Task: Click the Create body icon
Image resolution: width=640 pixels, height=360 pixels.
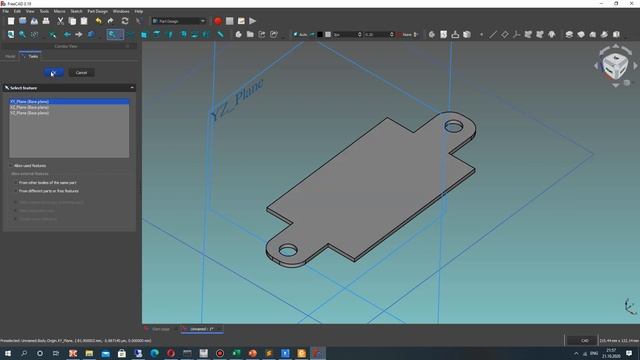Action: pyautogui.click(x=432, y=35)
